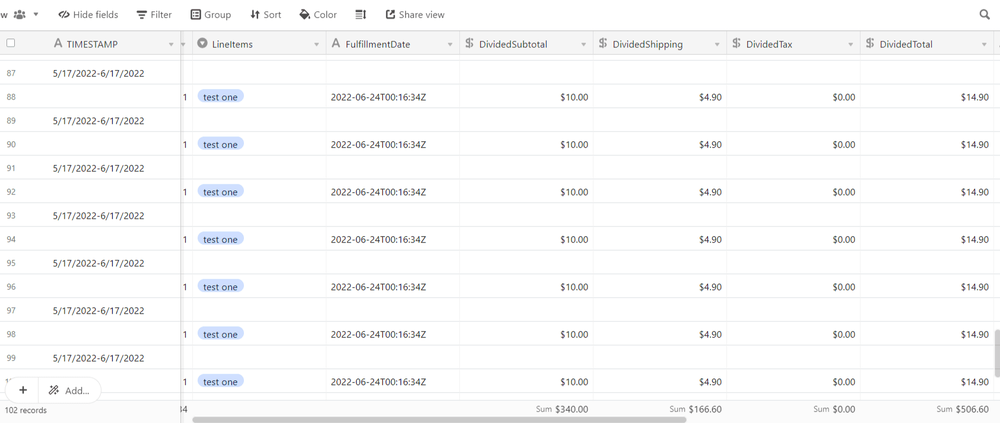Click the search magnifier icon
The image size is (1000, 423).
984,15
